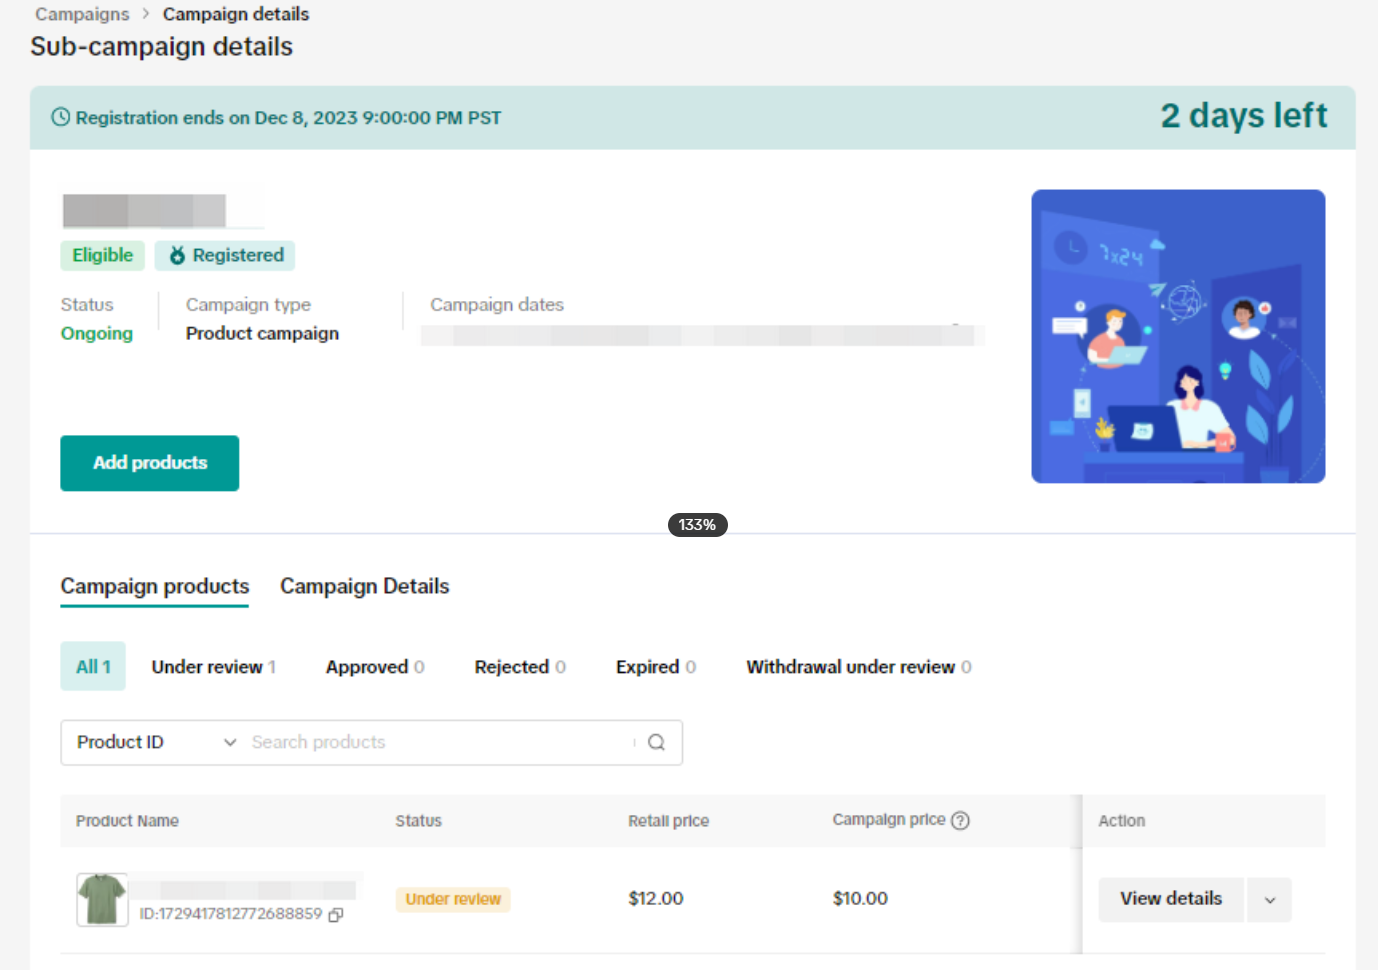
Task: Click the Retail price column header
Action: (668, 821)
